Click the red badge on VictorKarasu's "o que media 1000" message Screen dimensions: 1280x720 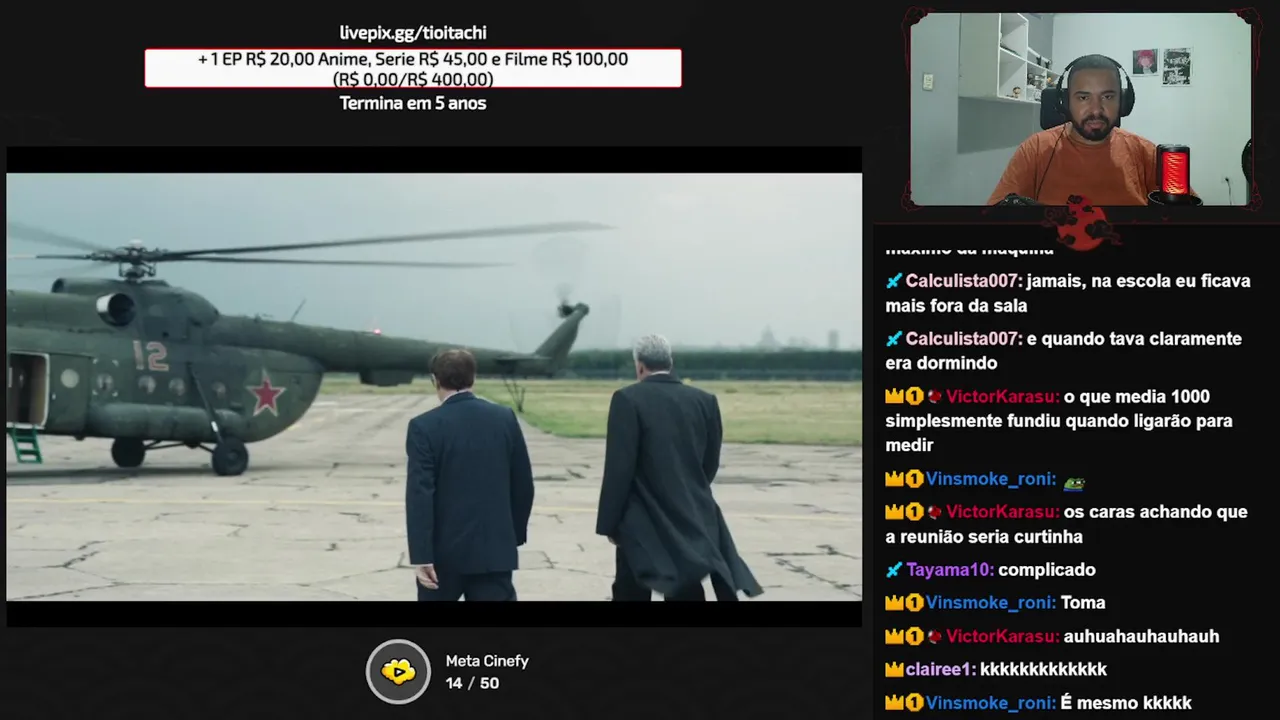[935, 396]
